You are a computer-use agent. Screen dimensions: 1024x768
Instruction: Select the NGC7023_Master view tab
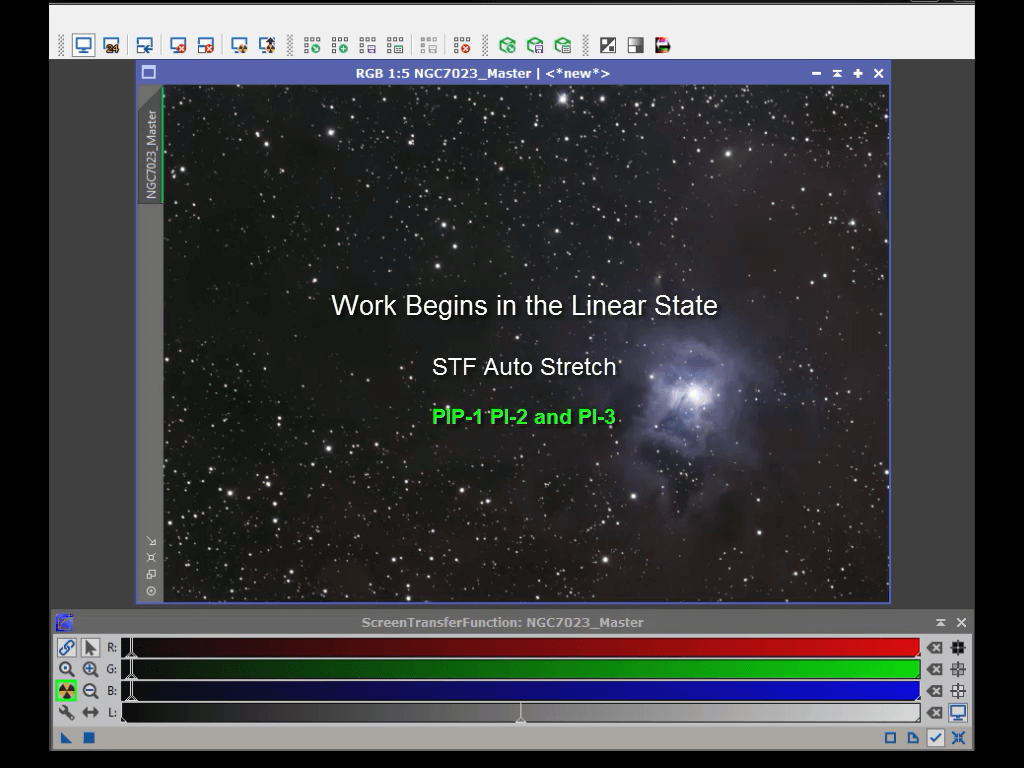click(x=151, y=154)
